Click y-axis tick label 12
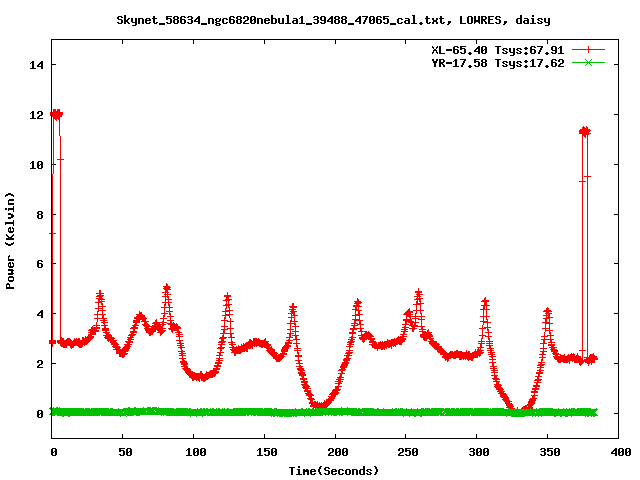Image resolution: width=640 pixels, height=480 pixels. (36, 115)
